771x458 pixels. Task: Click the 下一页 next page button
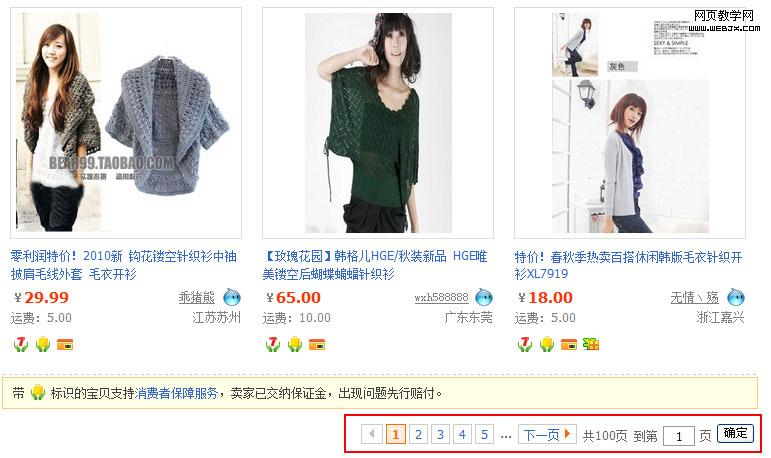click(x=547, y=434)
